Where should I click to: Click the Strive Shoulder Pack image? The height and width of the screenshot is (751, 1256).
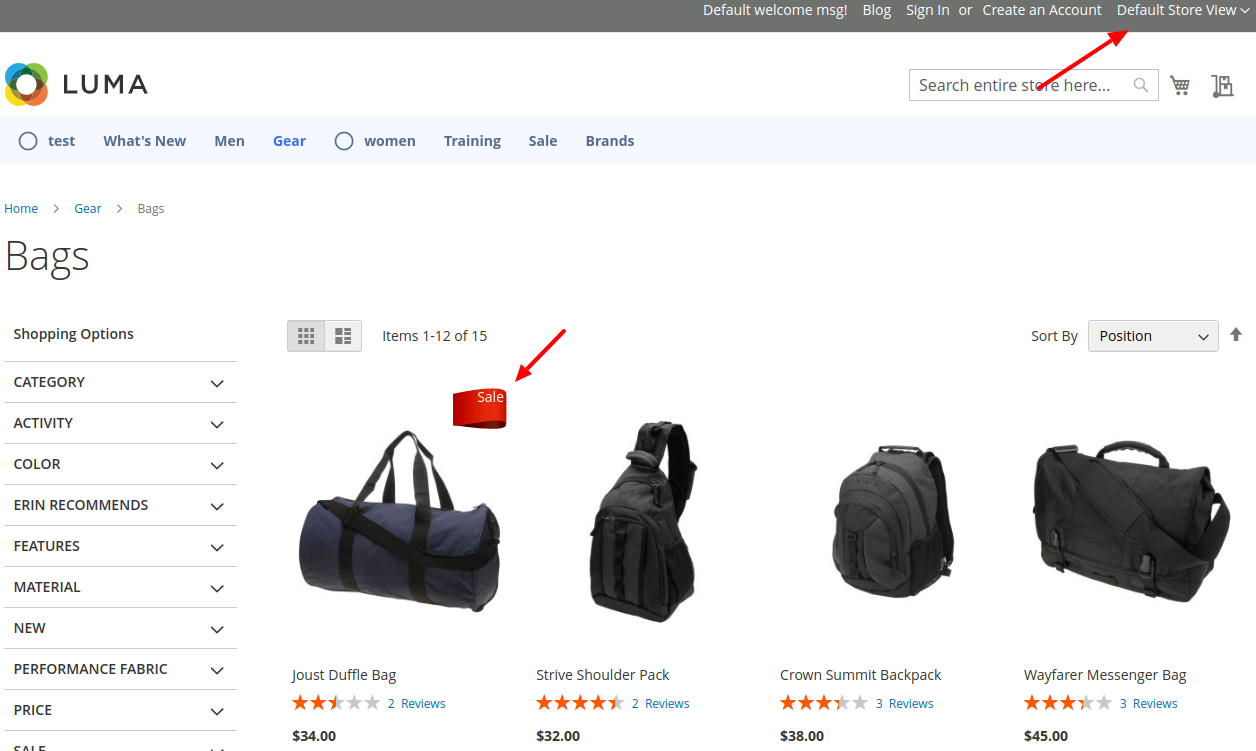pos(643,520)
